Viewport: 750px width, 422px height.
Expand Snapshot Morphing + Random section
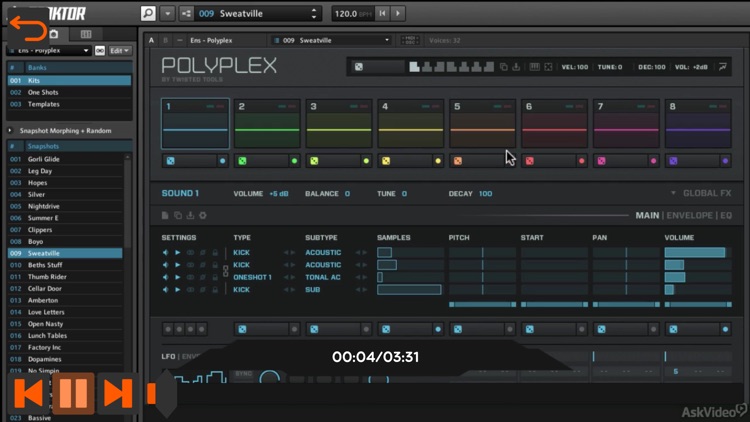10,131
